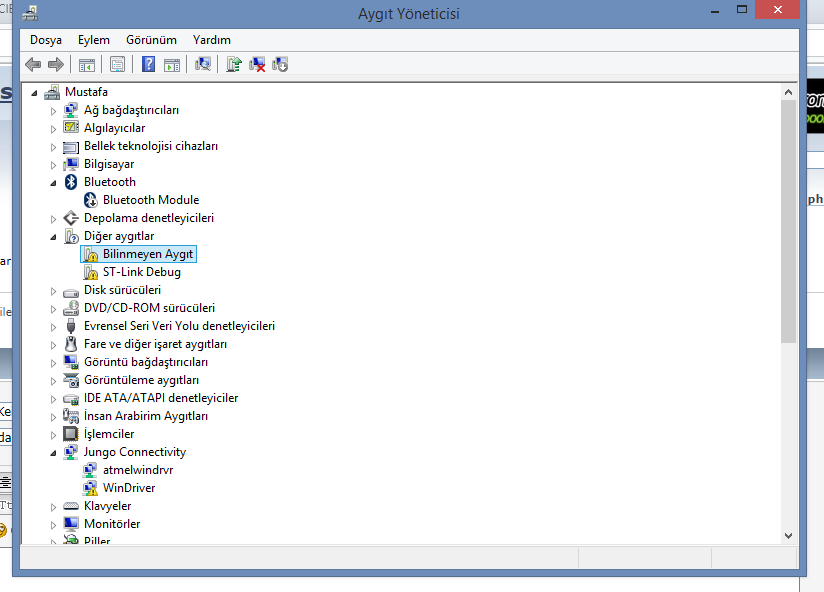824x592 pixels.
Task: Expand Görüntü bağdaştırıcıları category
Action: coord(53,363)
